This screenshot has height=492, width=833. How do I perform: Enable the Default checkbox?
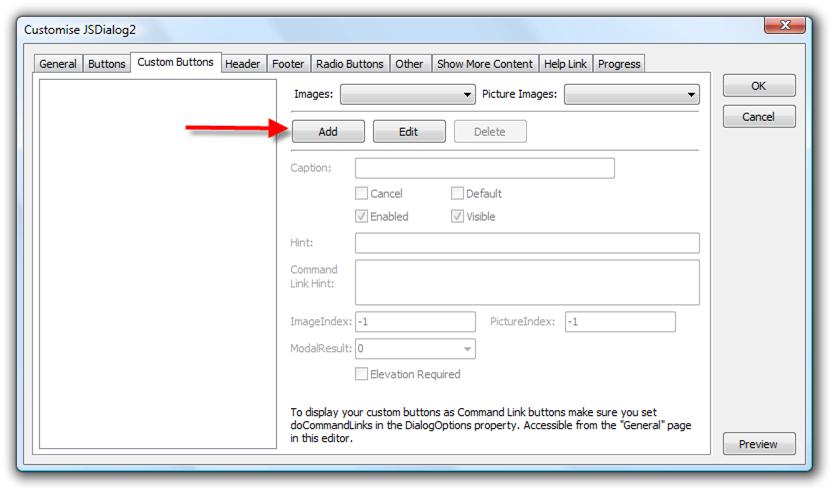[x=457, y=194]
